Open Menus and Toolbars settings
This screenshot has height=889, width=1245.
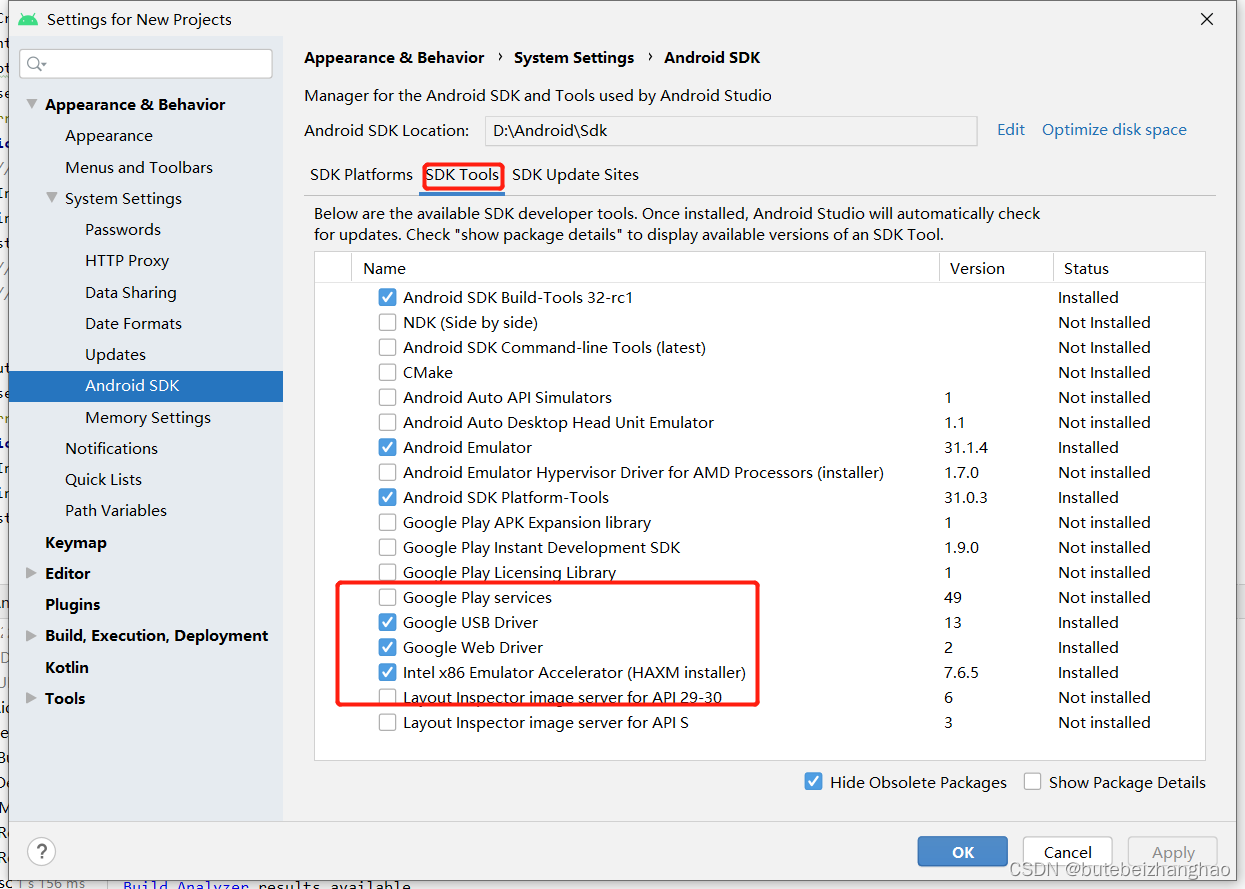[139, 167]
